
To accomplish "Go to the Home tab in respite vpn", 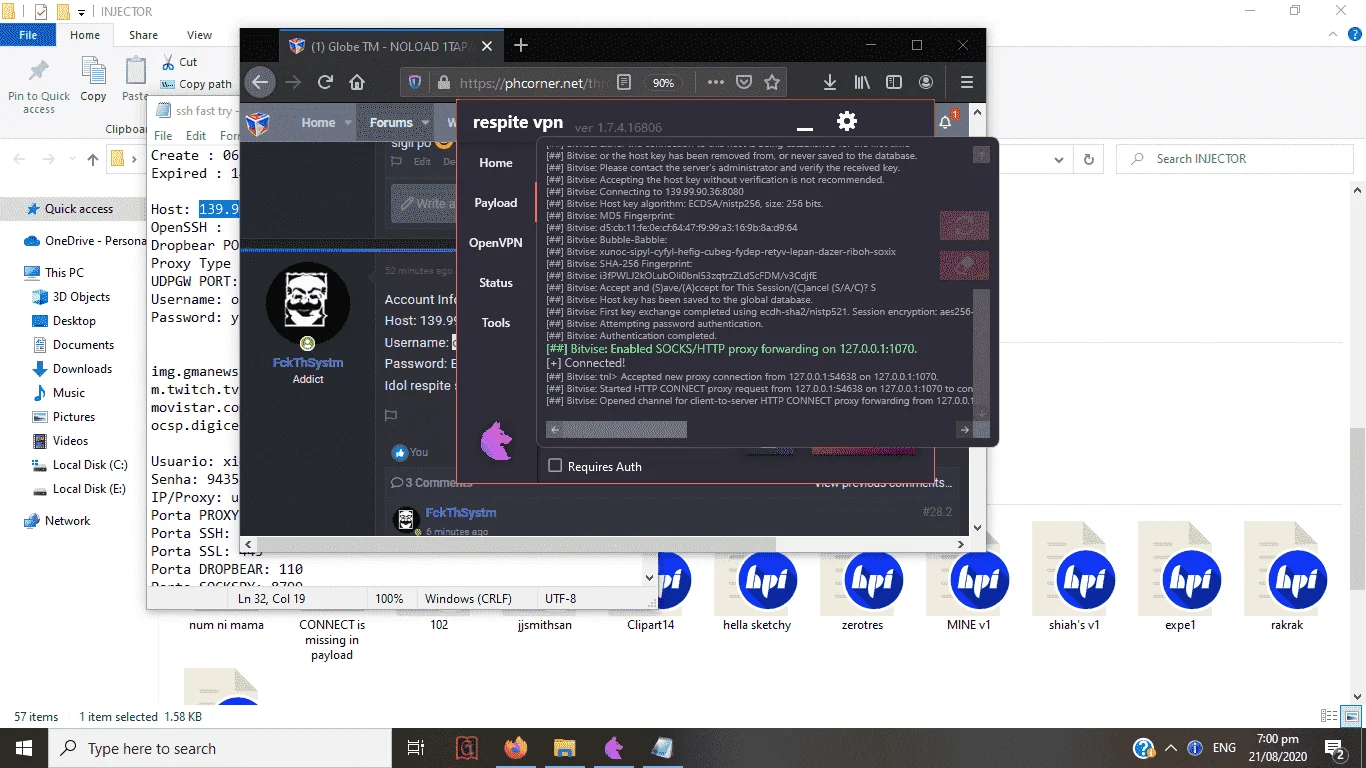I will click(x=496, y=163).
